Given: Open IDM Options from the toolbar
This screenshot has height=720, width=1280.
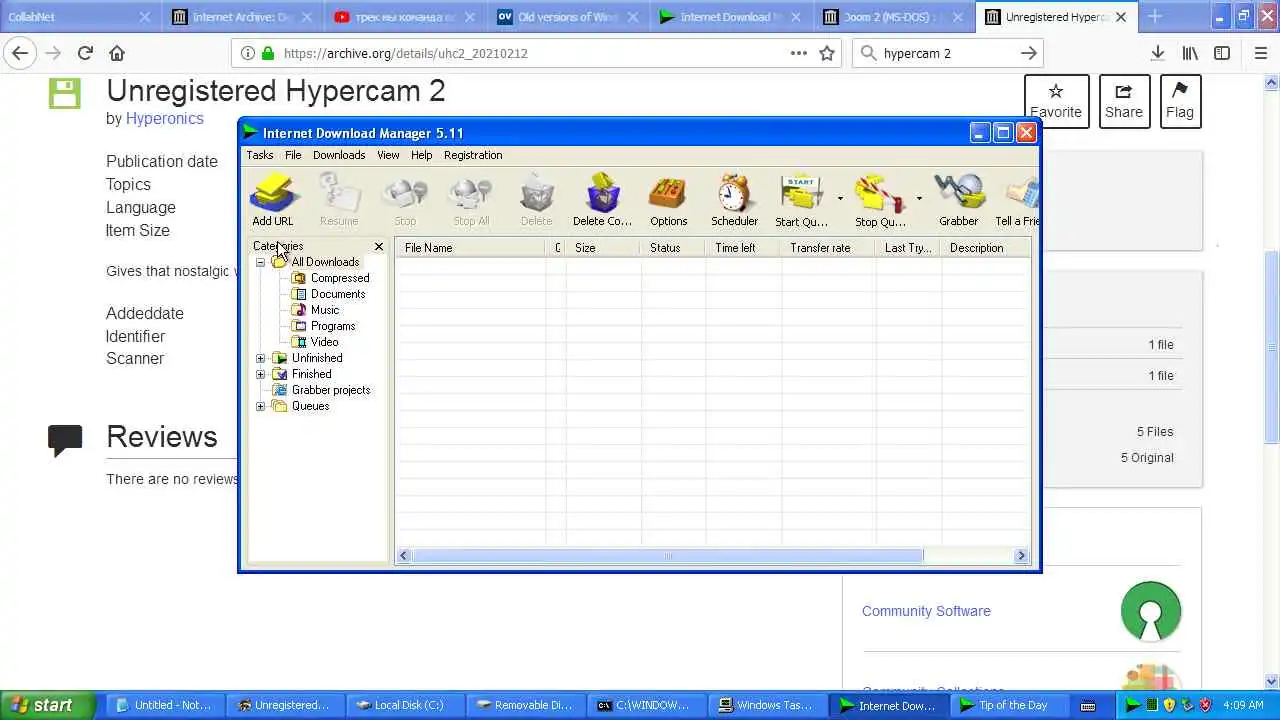Looking at the screenshot, I should (668, 199).
